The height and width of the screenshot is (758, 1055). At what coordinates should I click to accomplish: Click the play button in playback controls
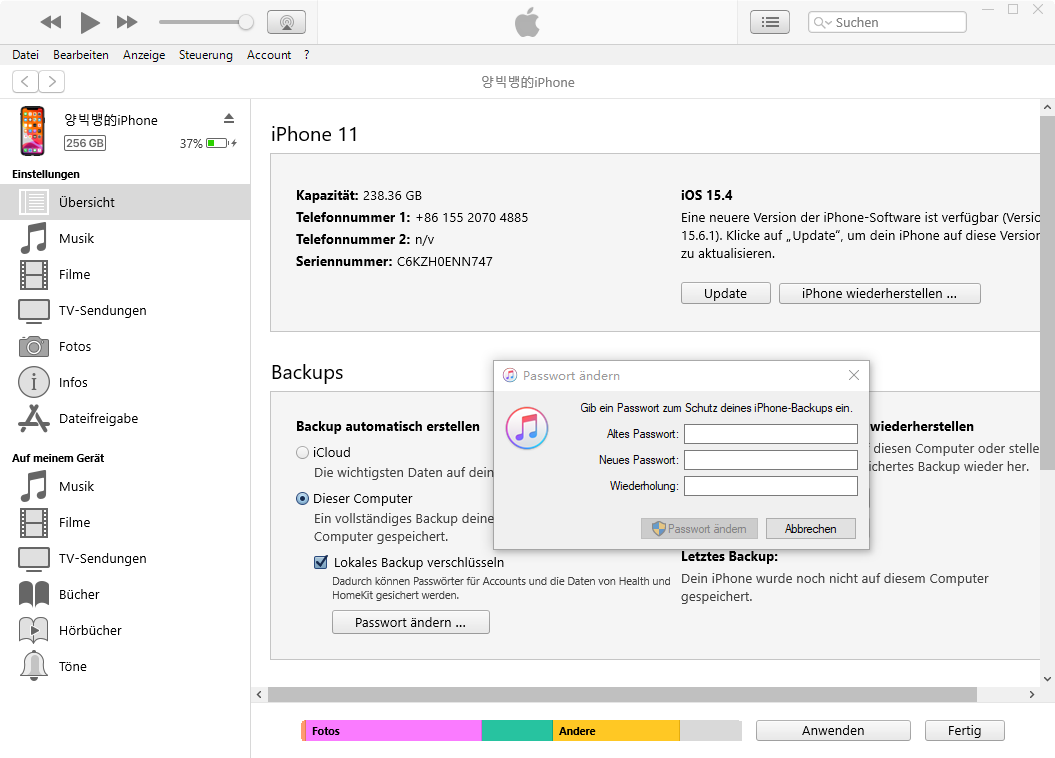90,22
